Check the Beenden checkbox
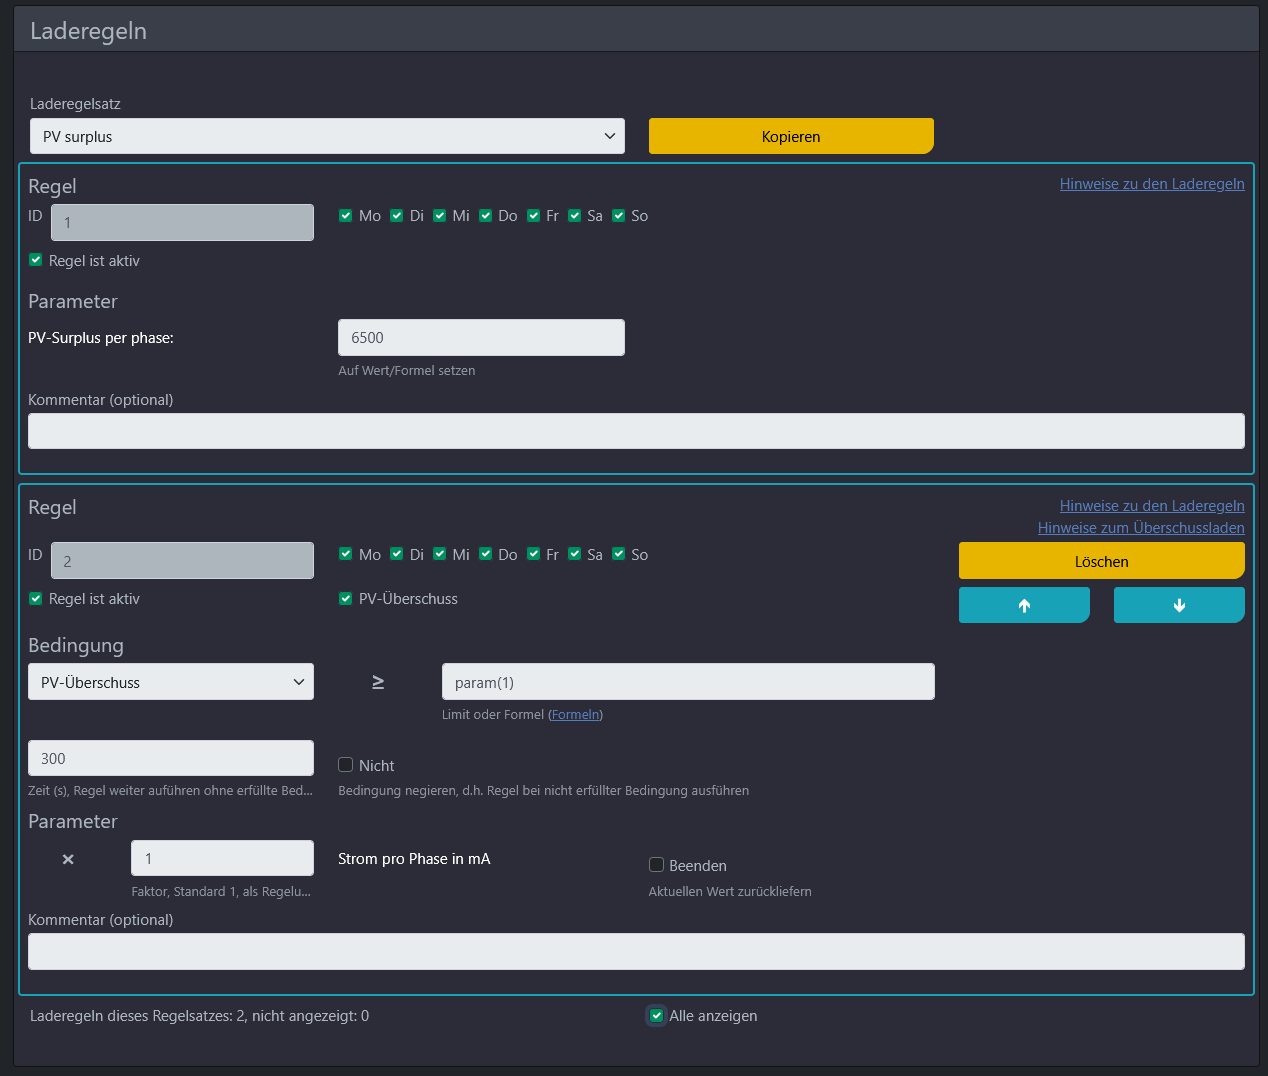This screenshot has height=1076, width=1268. pos(657,865)
